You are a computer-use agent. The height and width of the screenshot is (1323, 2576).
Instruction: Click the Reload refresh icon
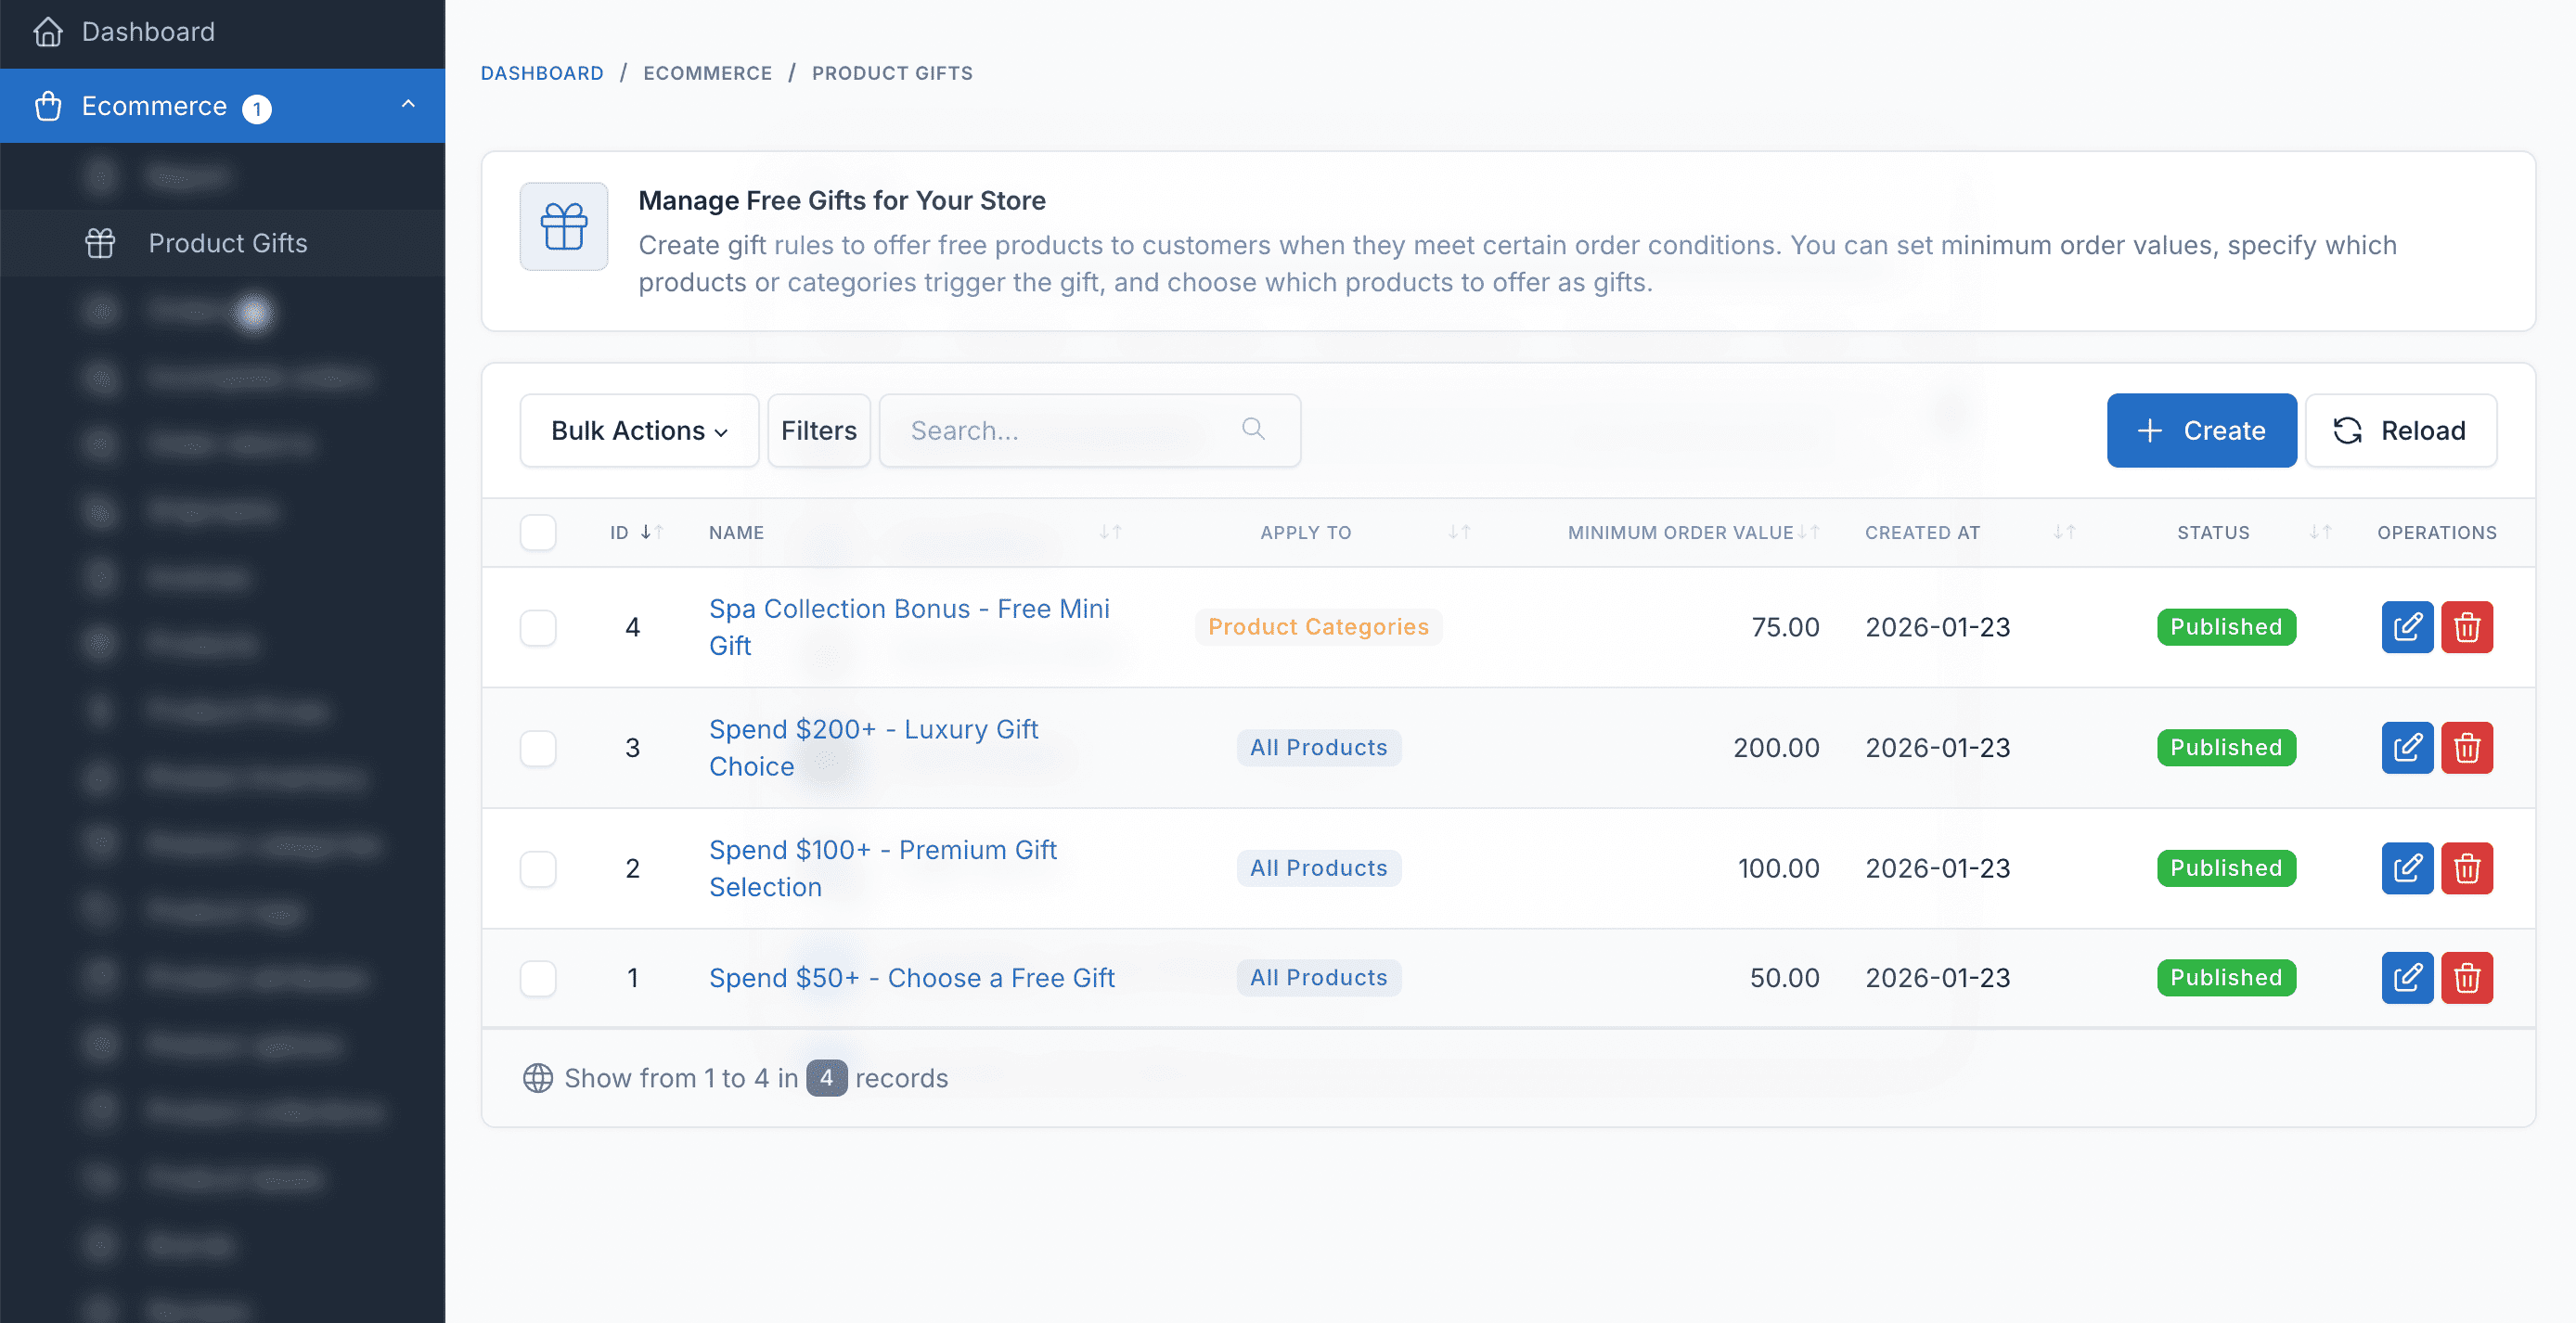point(2349,430)
